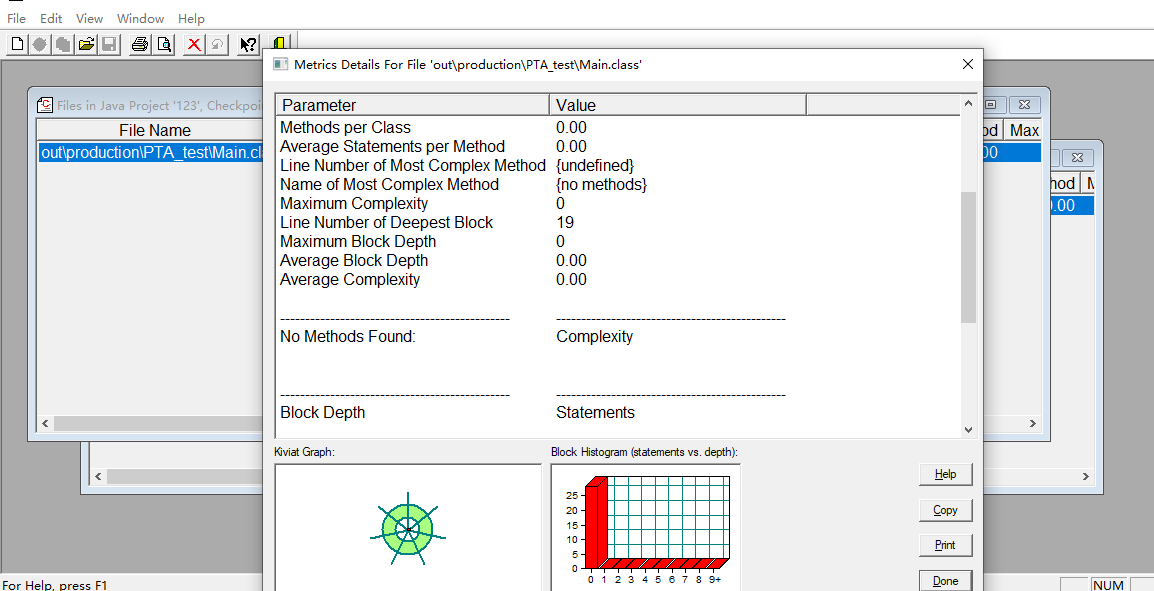Open the Help menu

coord(191,18)
